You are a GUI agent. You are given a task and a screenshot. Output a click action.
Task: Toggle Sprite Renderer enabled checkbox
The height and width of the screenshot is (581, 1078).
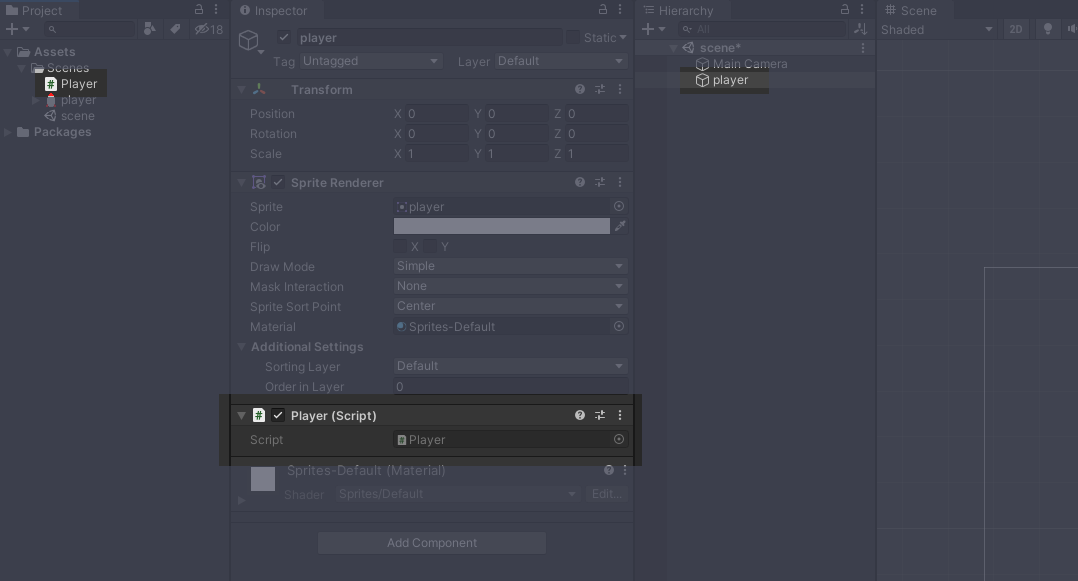[x=278, y=182]
